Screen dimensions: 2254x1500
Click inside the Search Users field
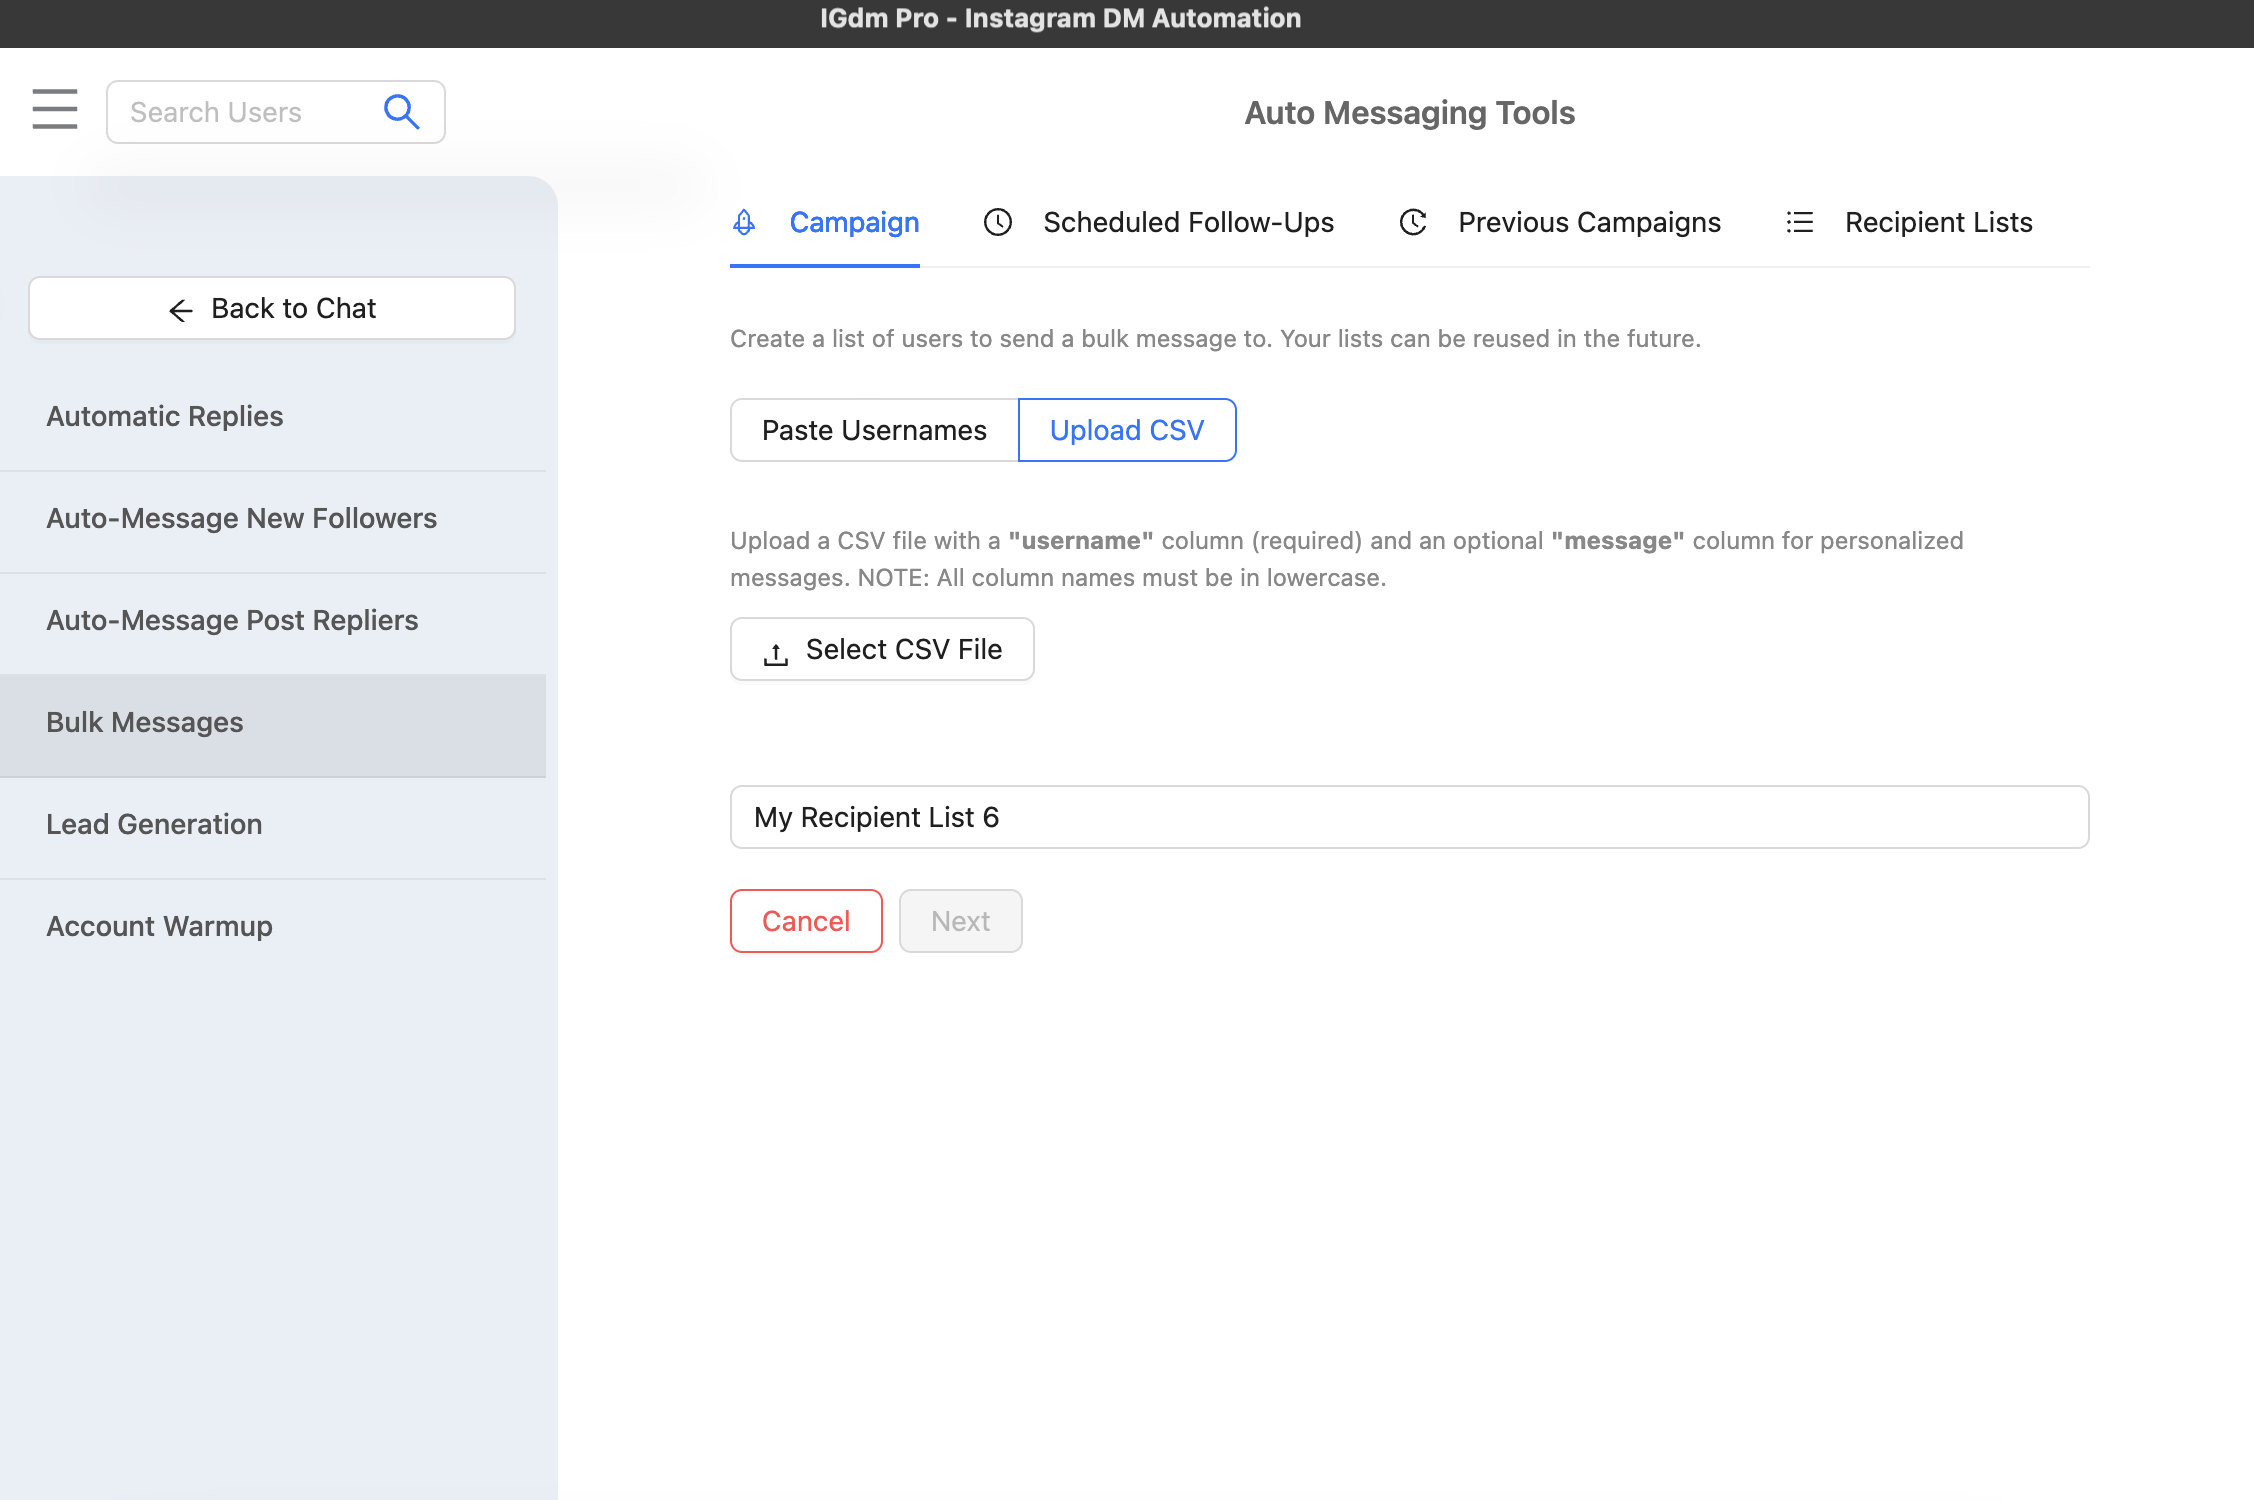click(240, 111)
